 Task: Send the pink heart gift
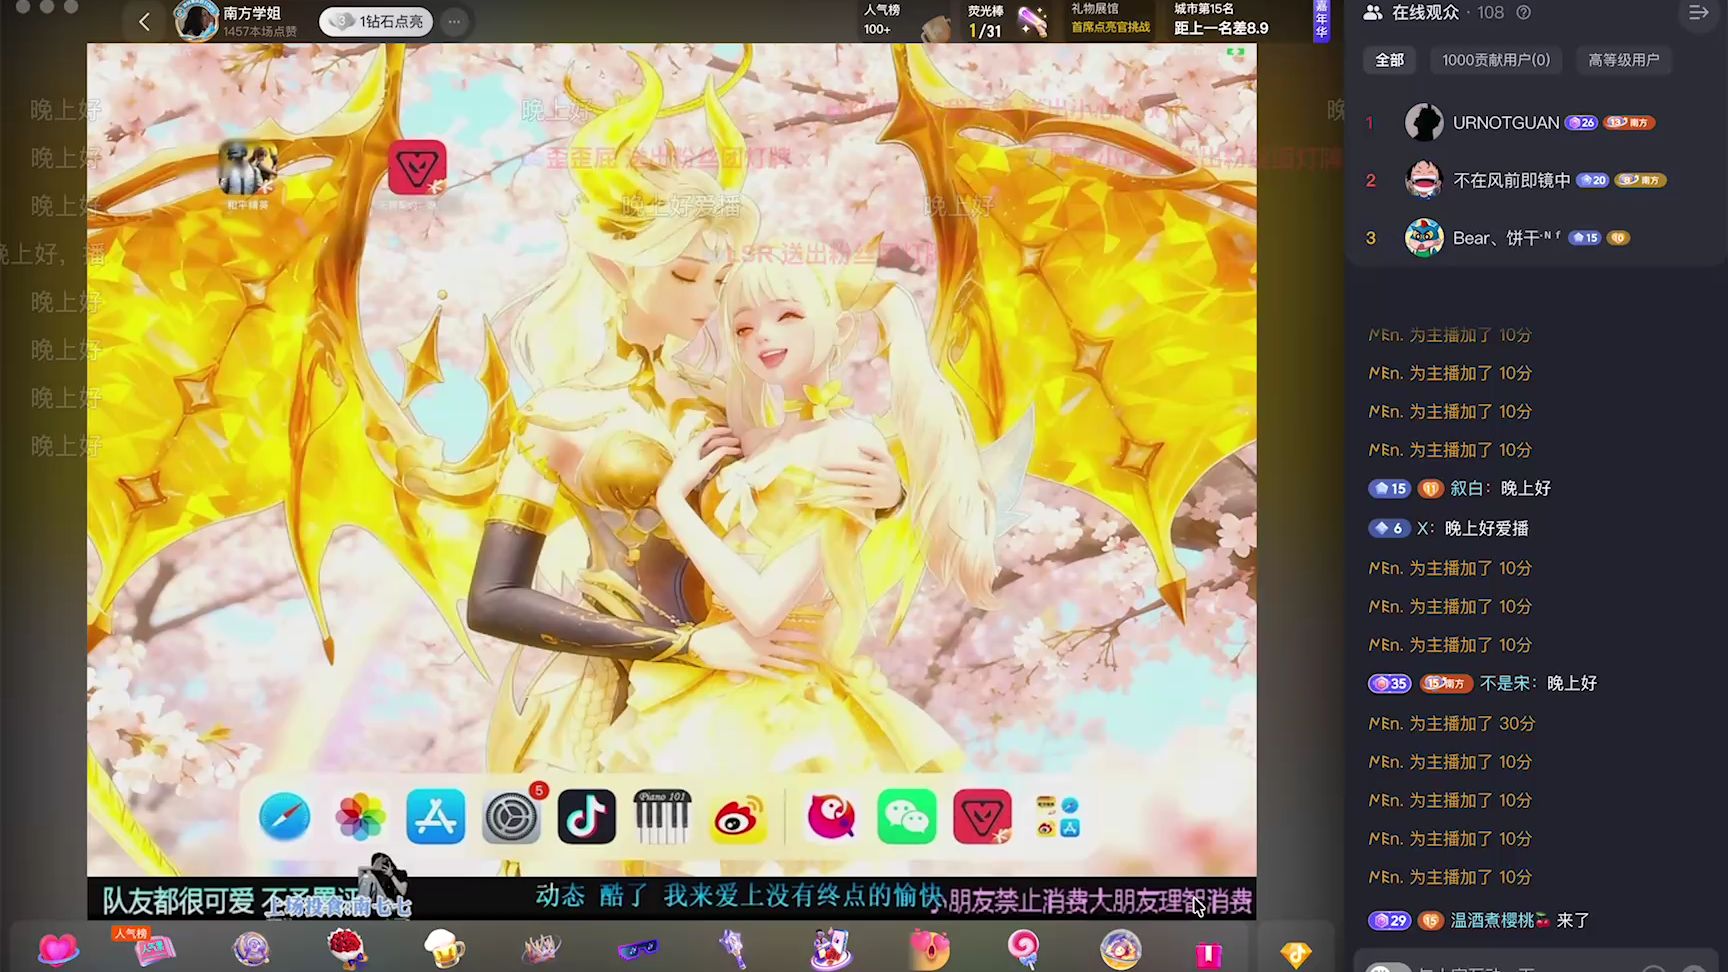[x=58, y=948]
